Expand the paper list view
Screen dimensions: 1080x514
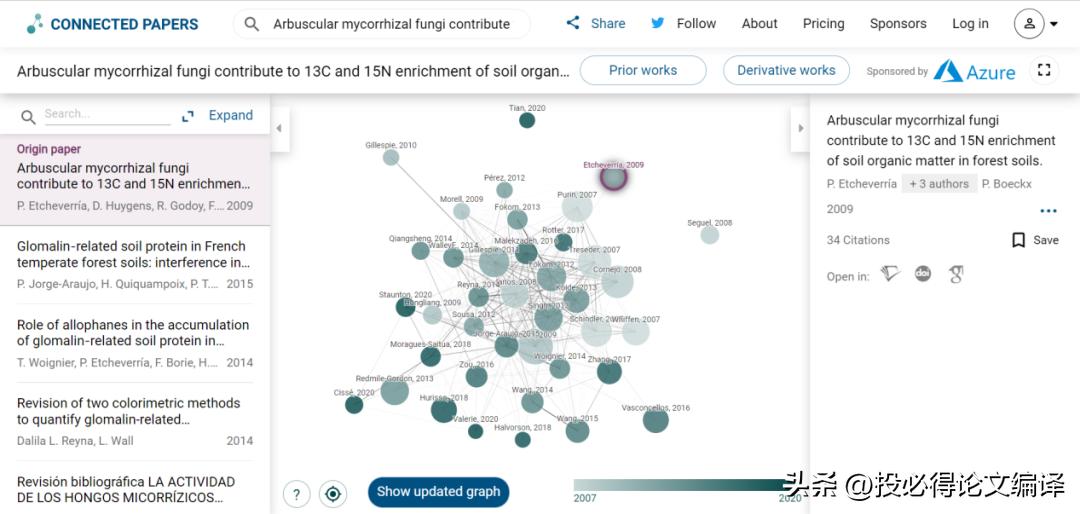coord(218,116)
